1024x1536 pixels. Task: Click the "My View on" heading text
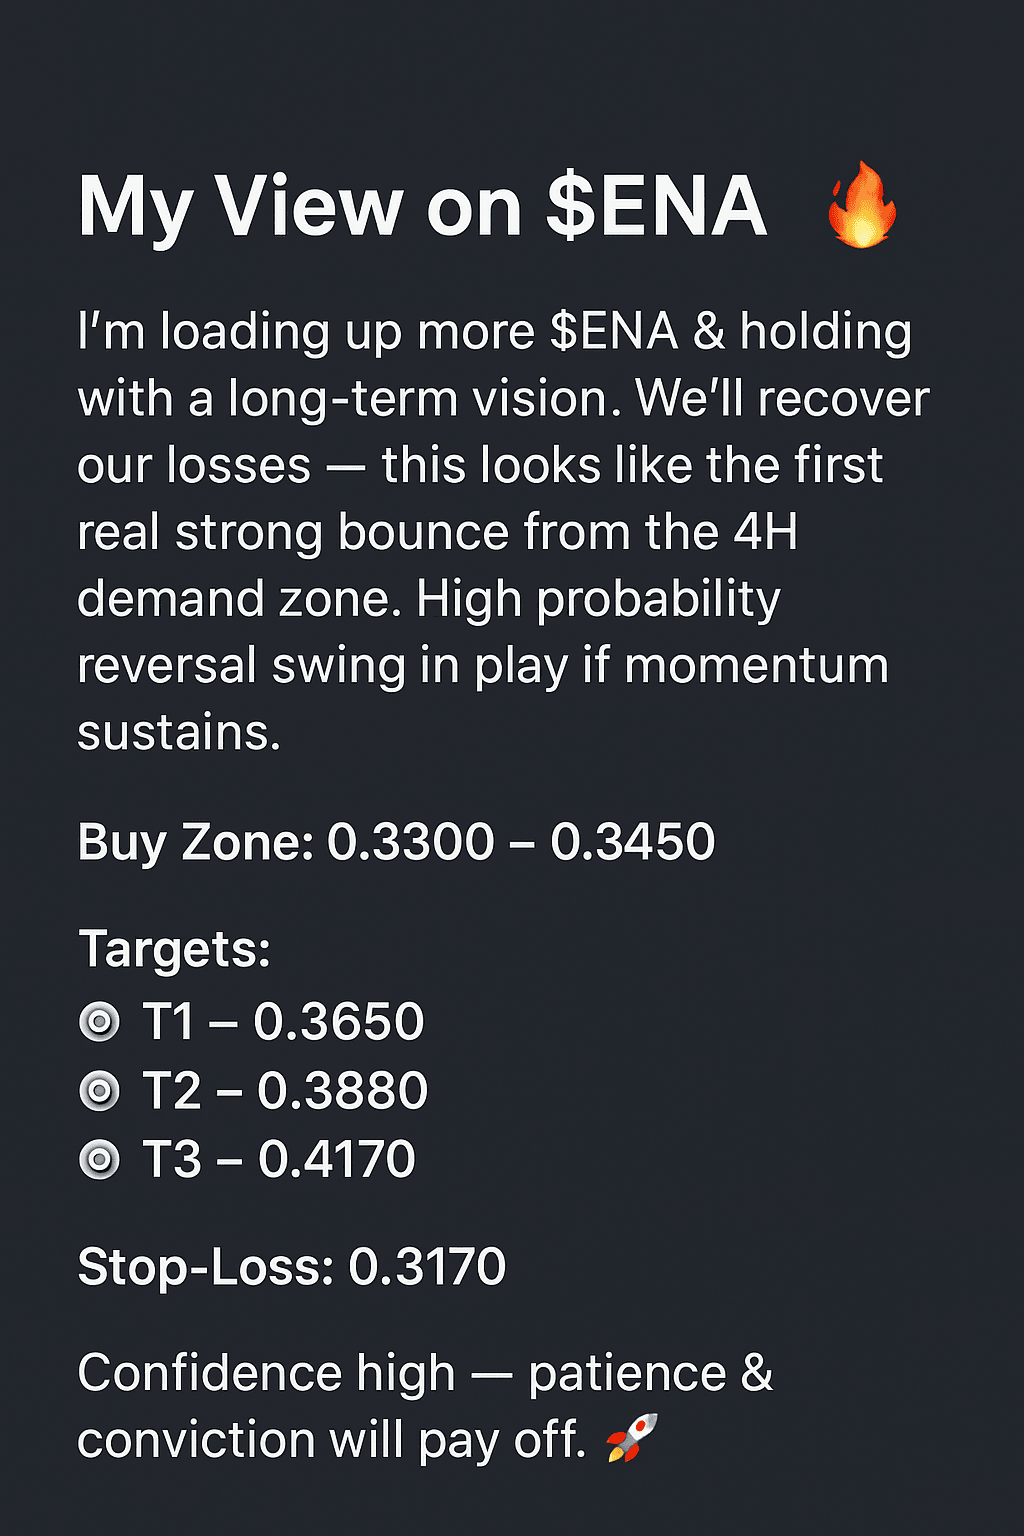[300, 207]
